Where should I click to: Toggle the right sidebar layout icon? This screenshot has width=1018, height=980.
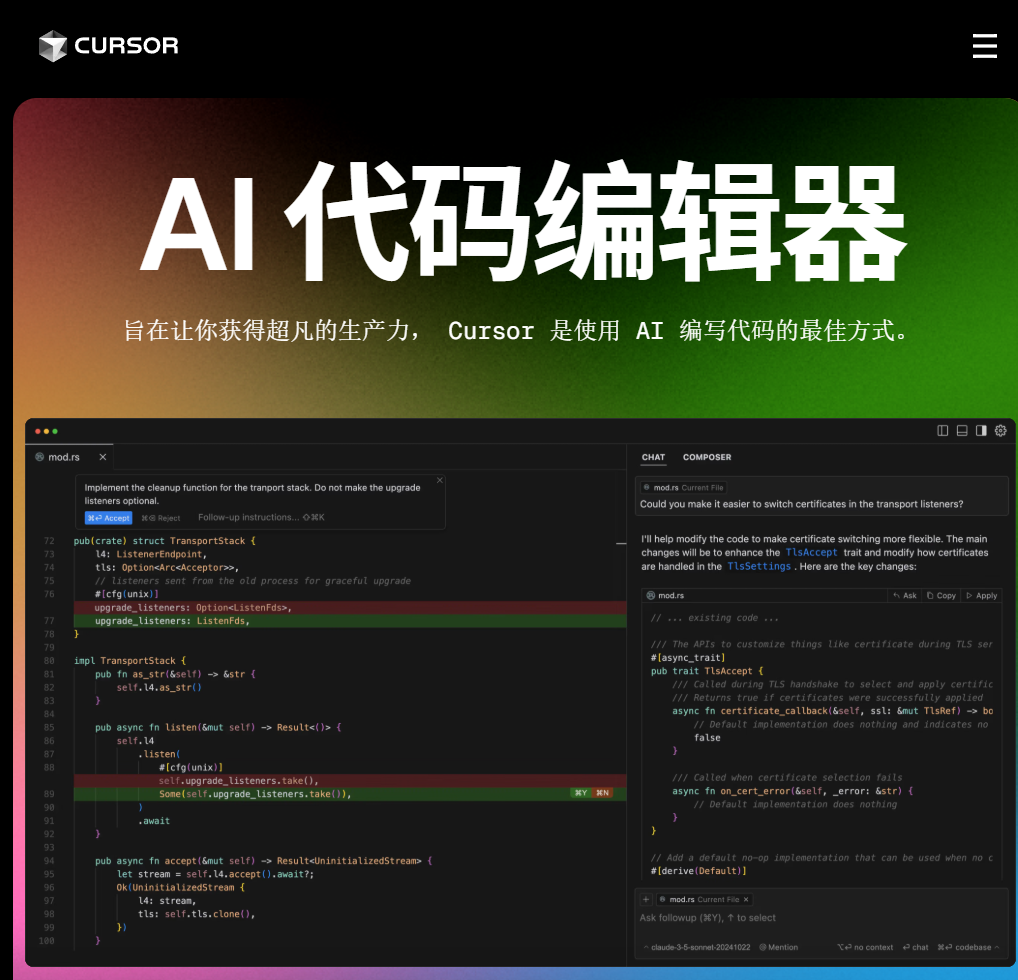coord(981,431)
